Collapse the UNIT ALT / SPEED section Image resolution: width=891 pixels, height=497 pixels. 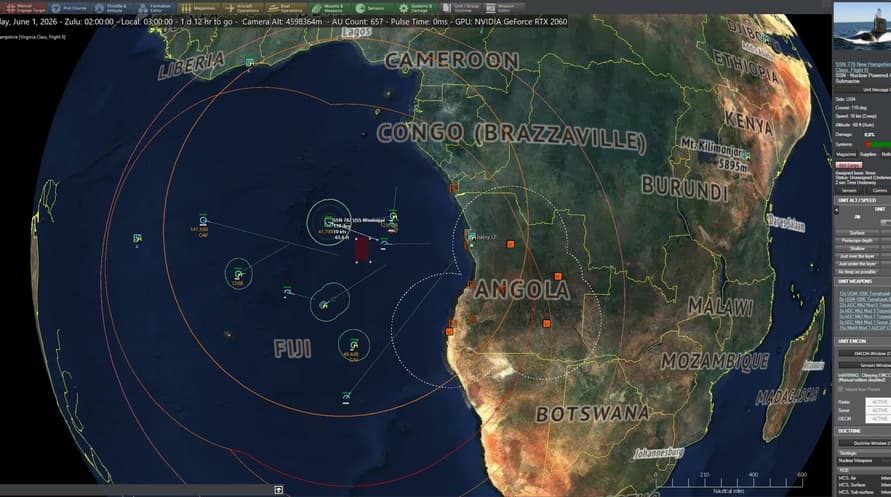(863, 201)
